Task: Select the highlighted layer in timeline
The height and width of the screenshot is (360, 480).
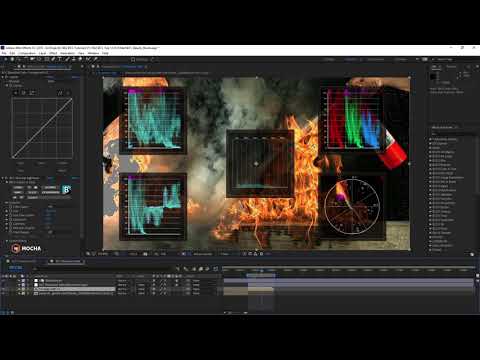Action: tap(74, 289)
